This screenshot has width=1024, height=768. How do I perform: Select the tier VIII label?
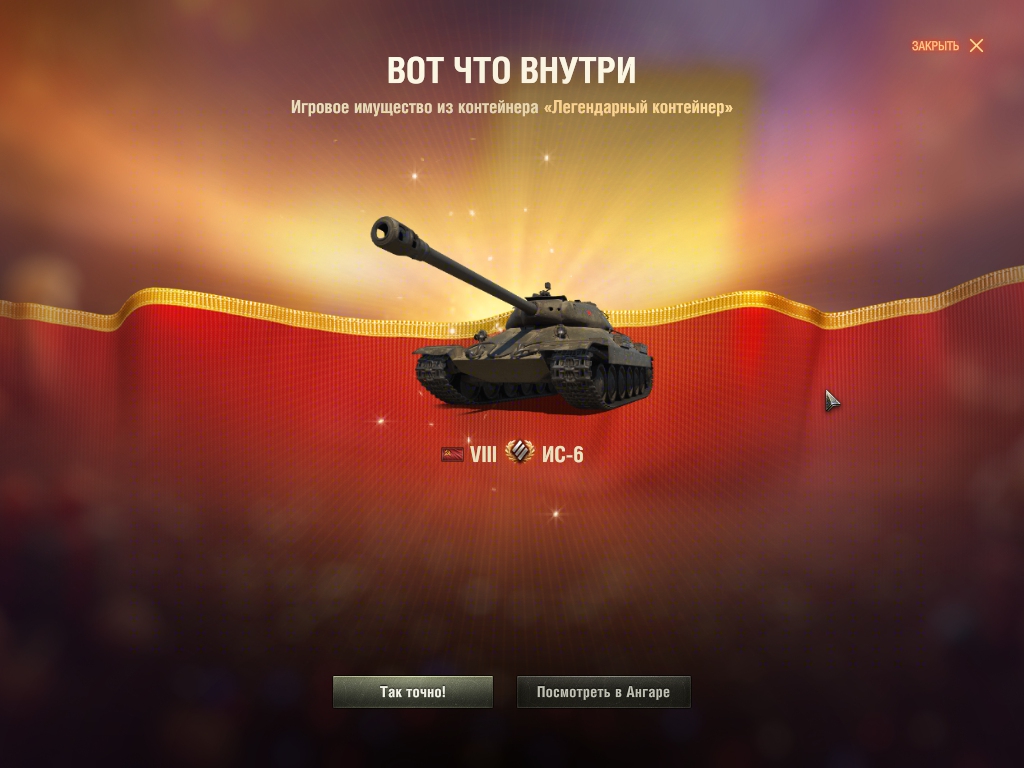pos(483,455)
